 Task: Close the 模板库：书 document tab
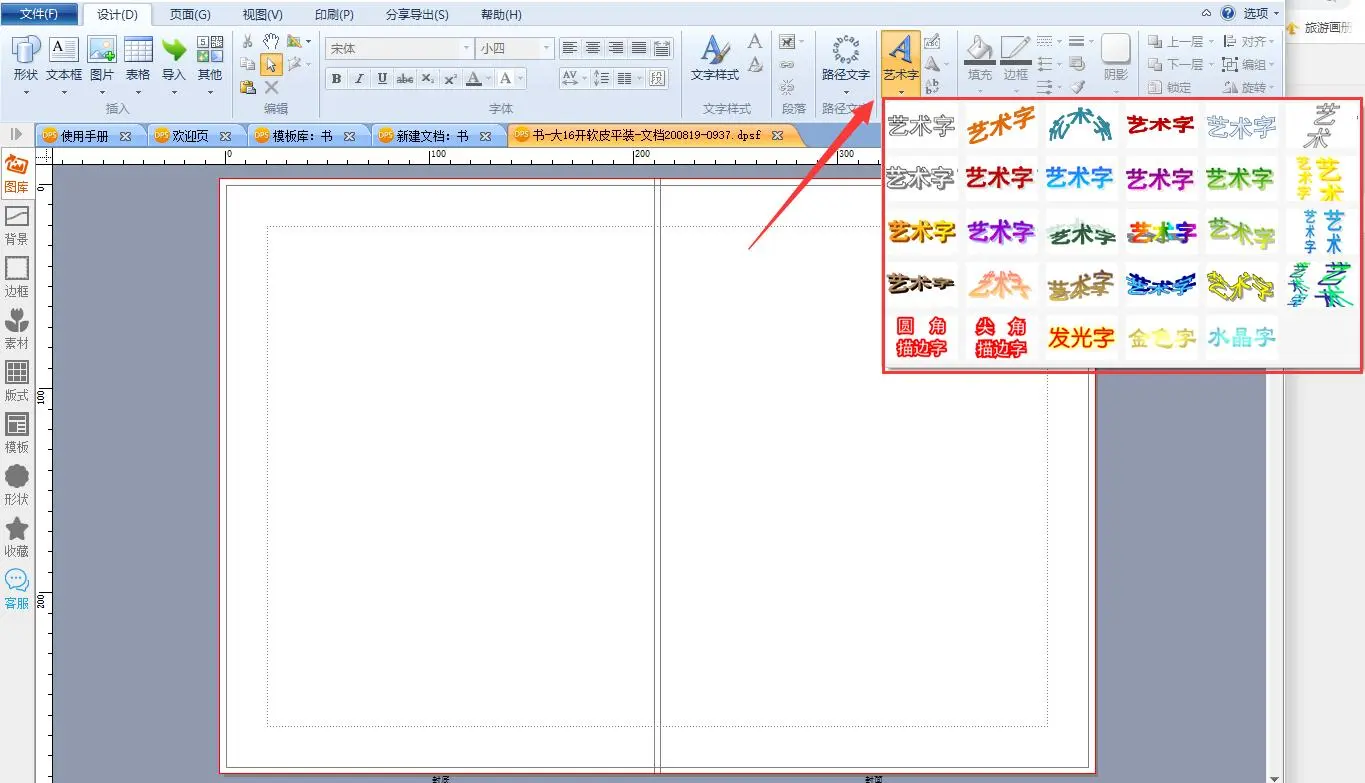(x=350, y=136)
